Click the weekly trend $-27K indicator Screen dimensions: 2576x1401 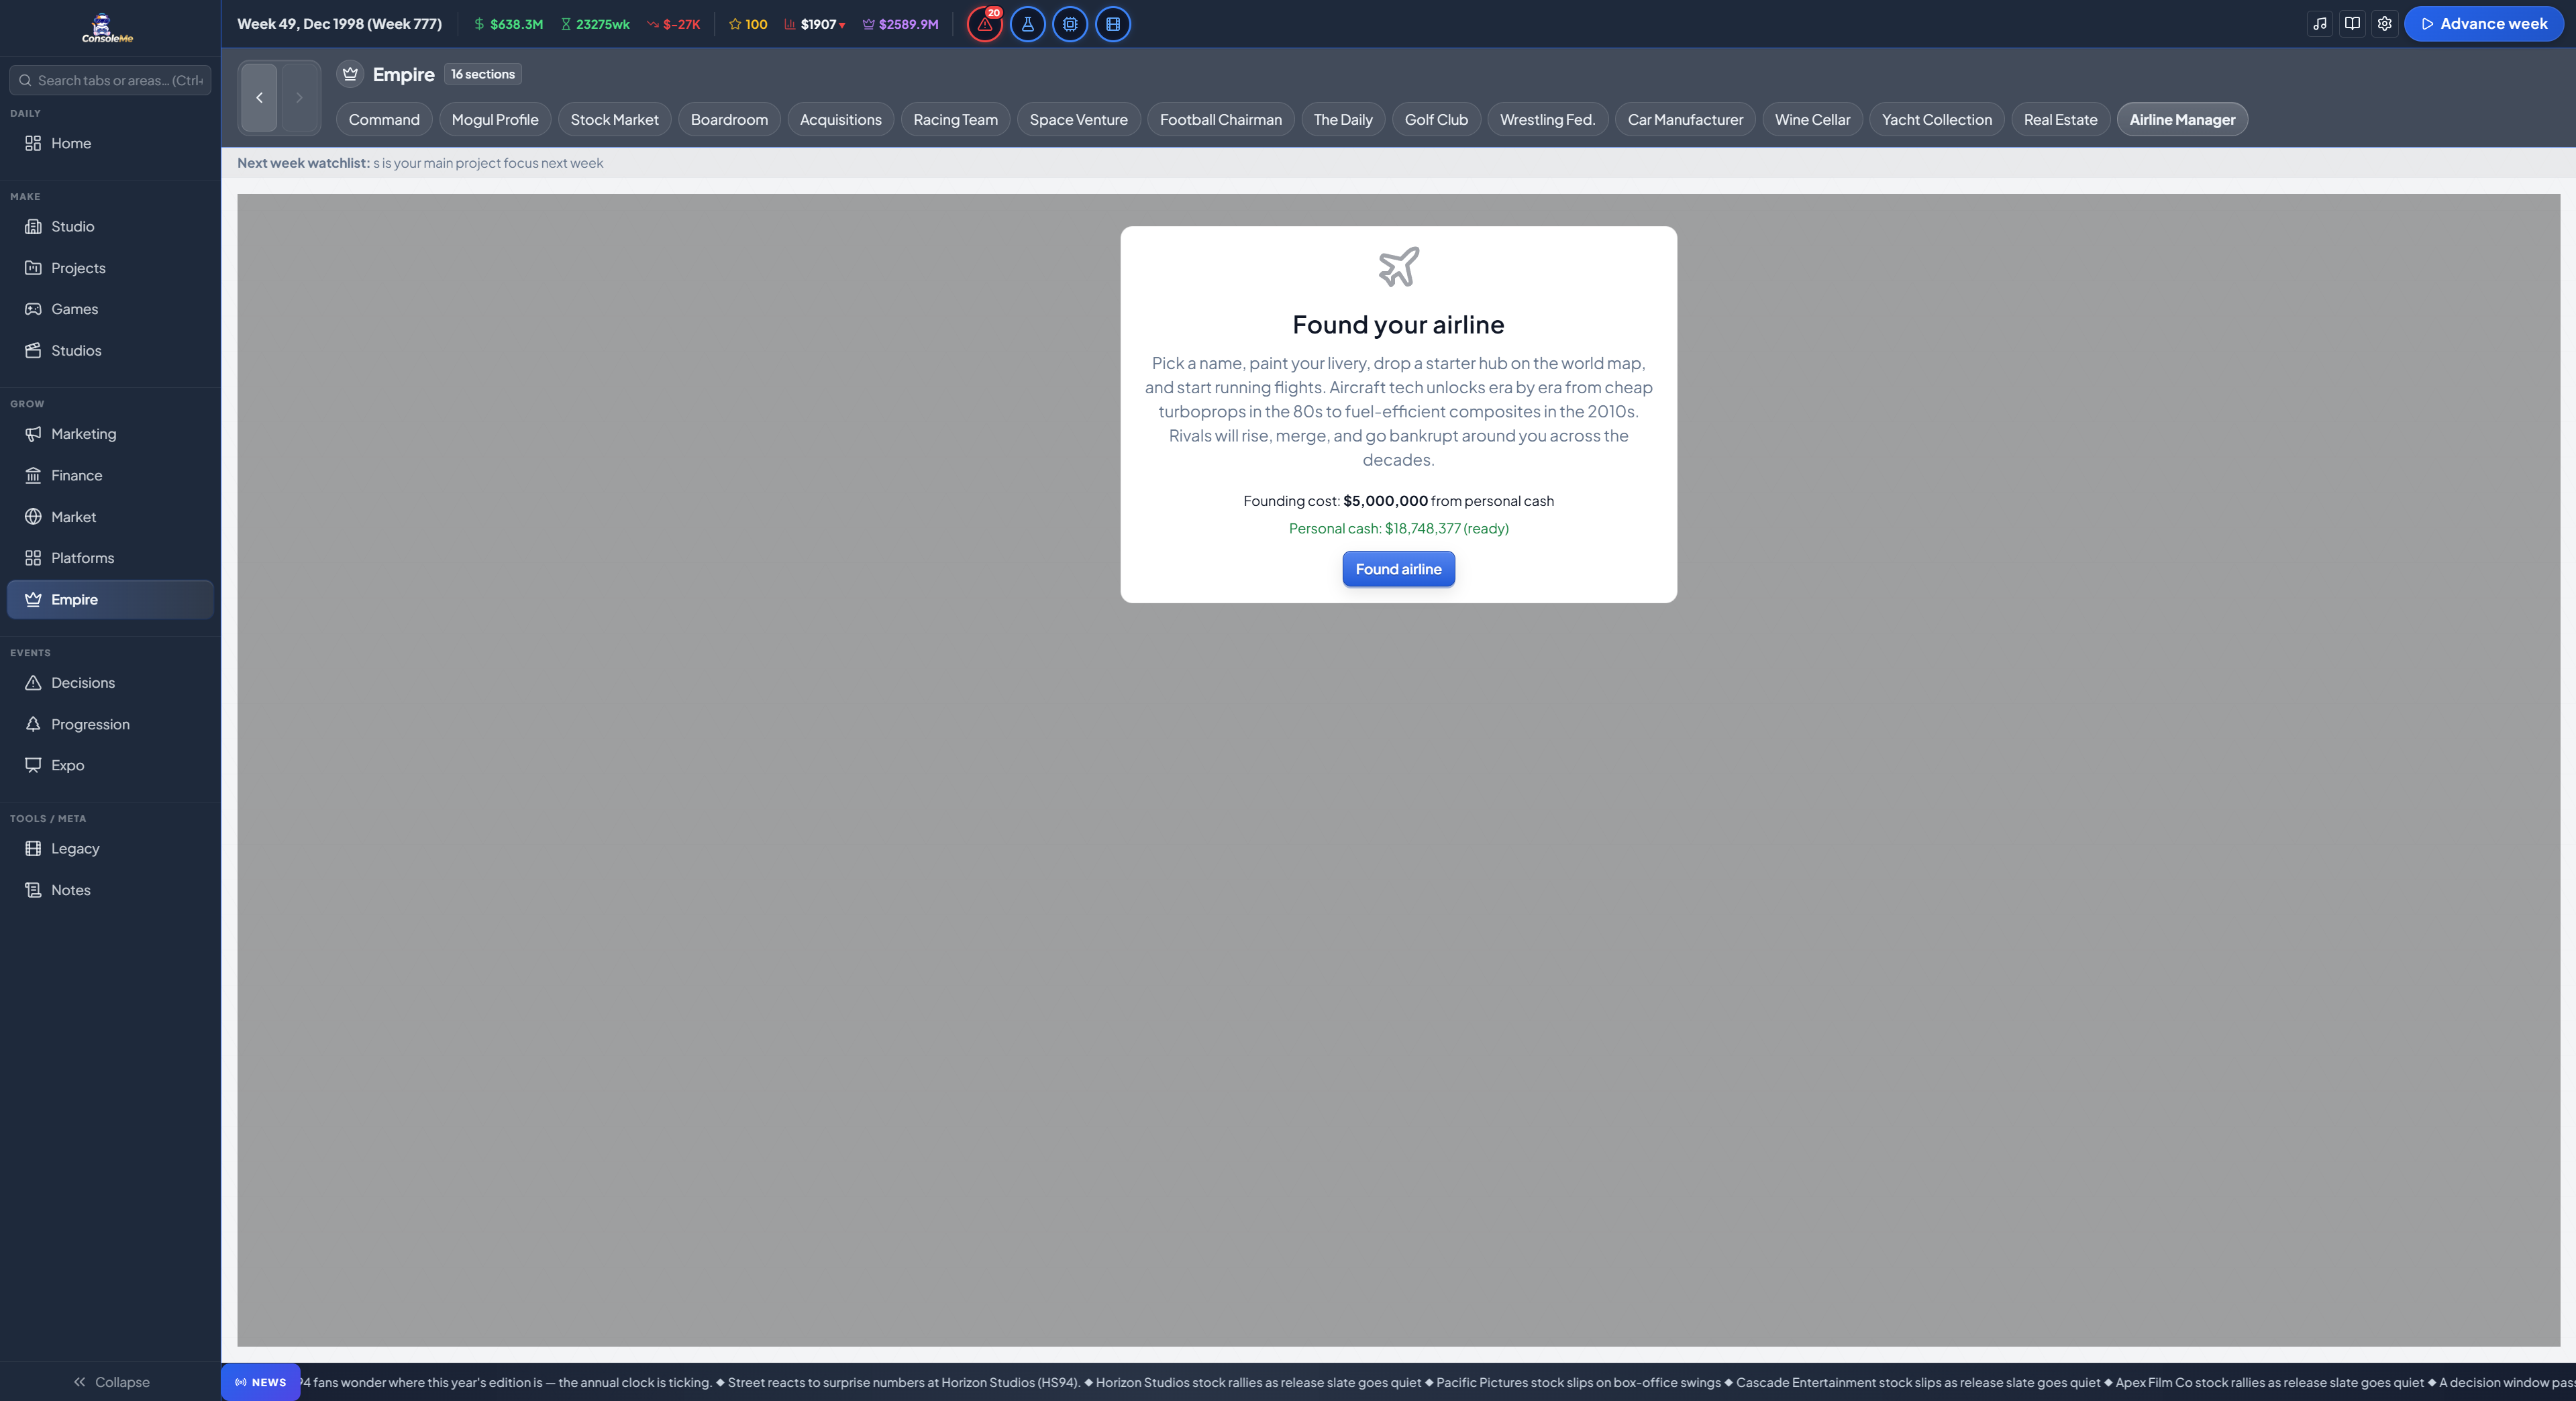(673, 24)
